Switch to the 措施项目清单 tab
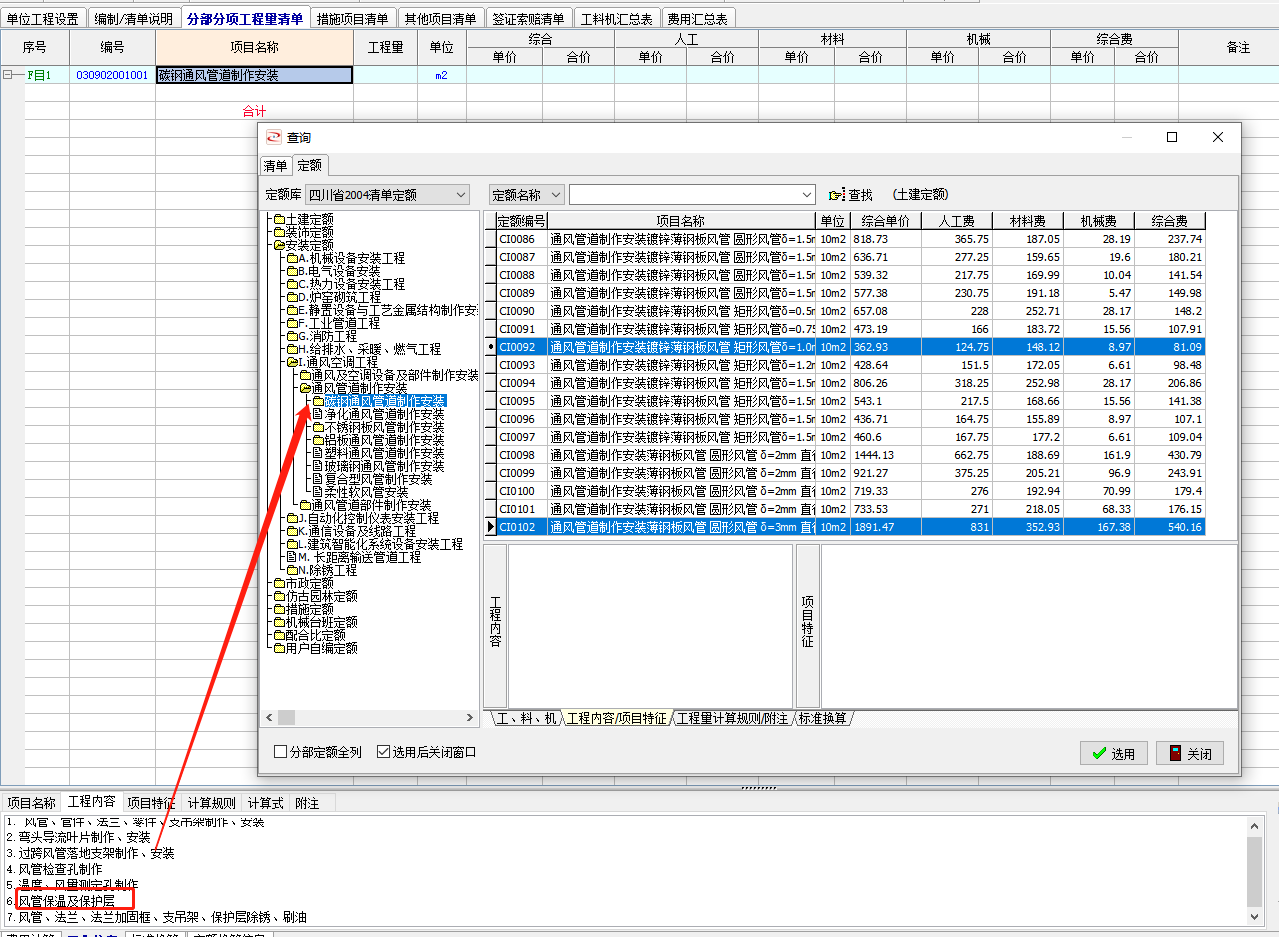Screen dimensions: 1279x937 352,19
